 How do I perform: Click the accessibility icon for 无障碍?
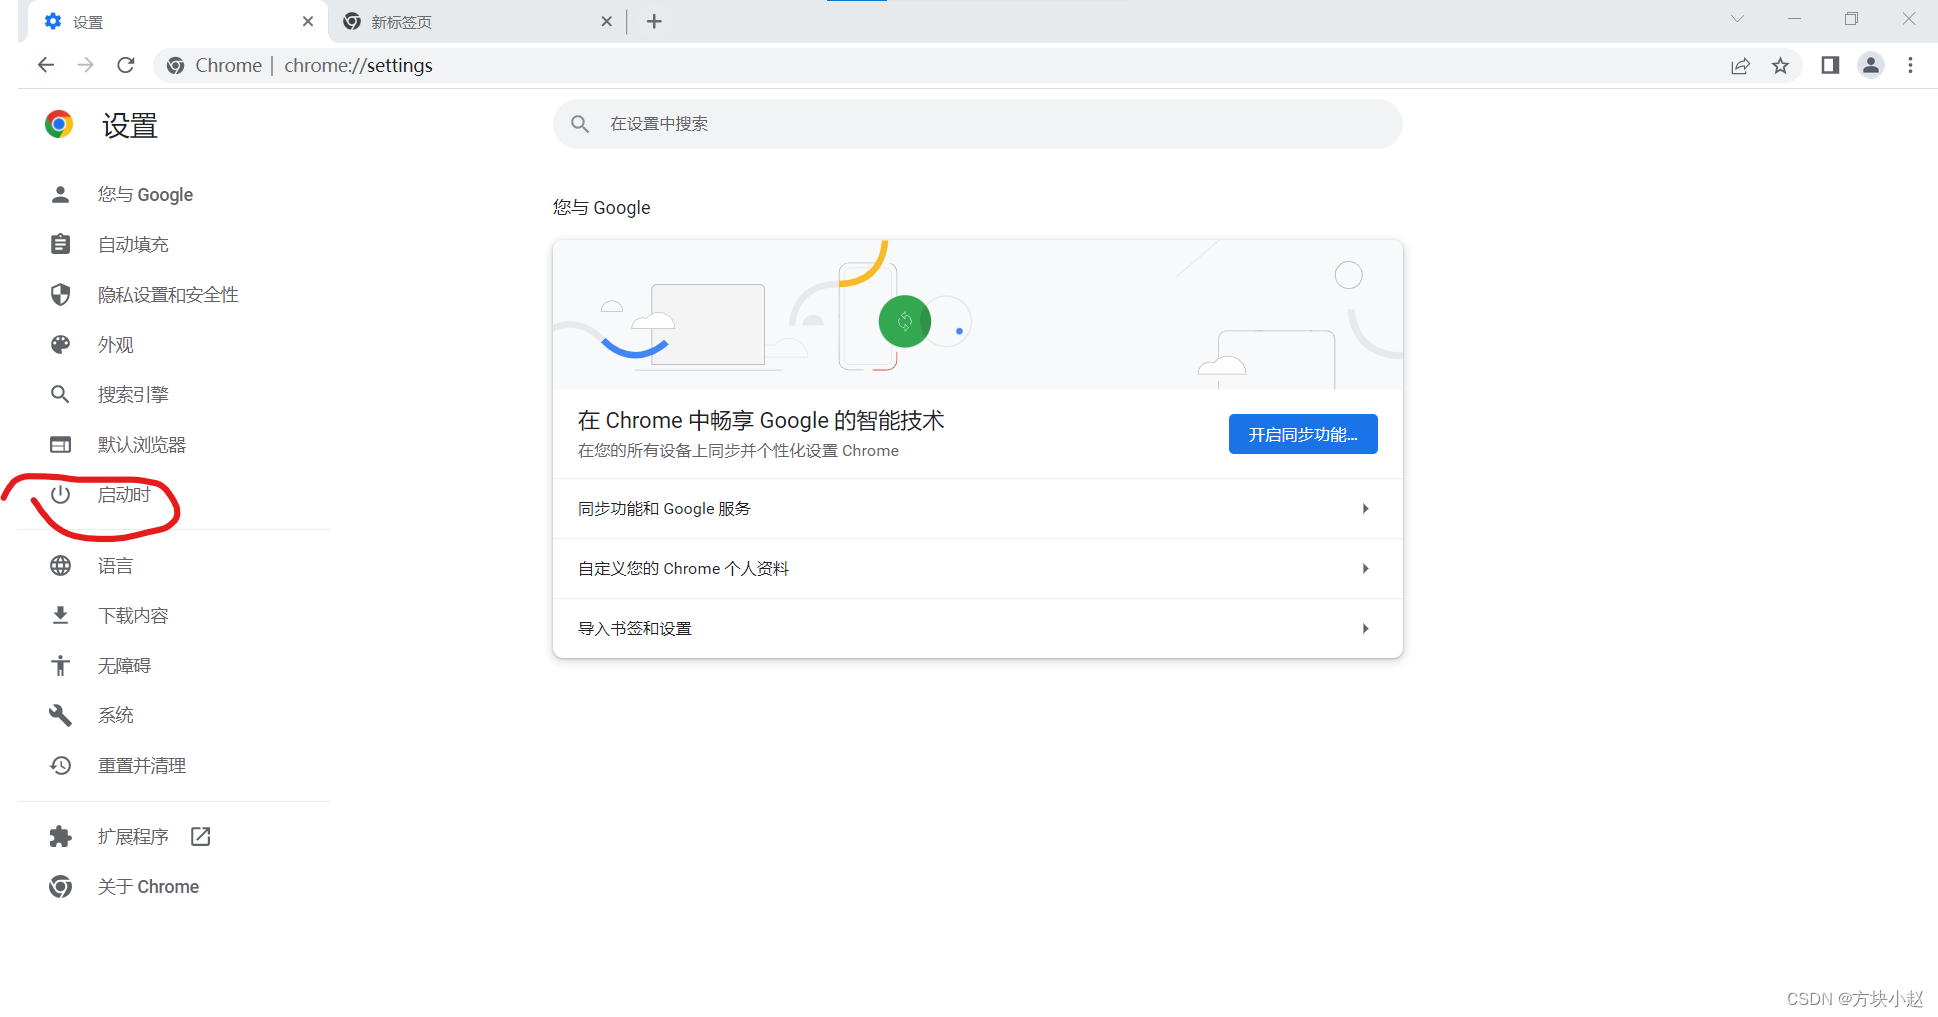(x=61, y=665)
